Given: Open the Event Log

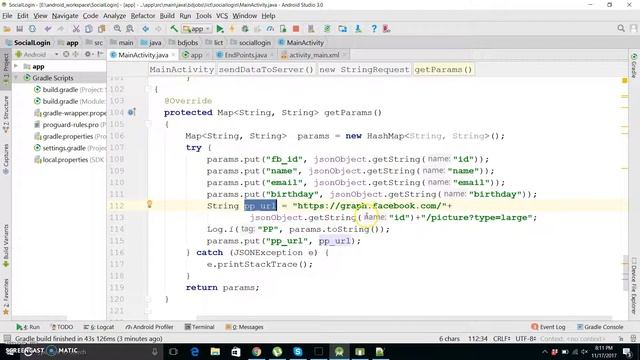Looking at the screenshot, I should pos(548,327).
